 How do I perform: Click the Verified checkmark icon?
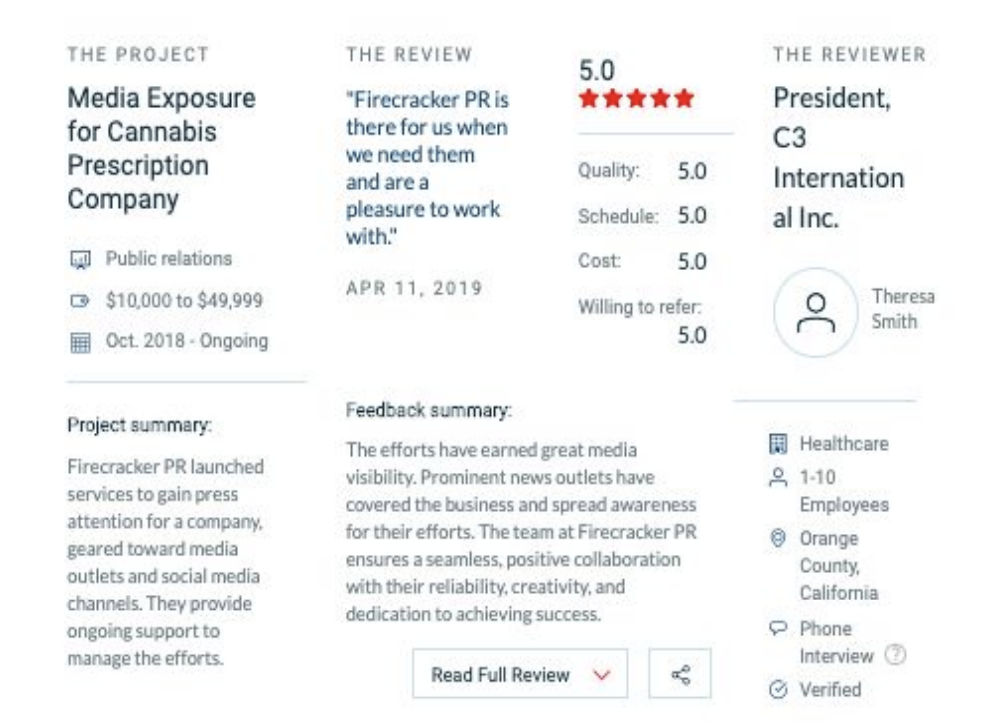[x=781, y=689]
